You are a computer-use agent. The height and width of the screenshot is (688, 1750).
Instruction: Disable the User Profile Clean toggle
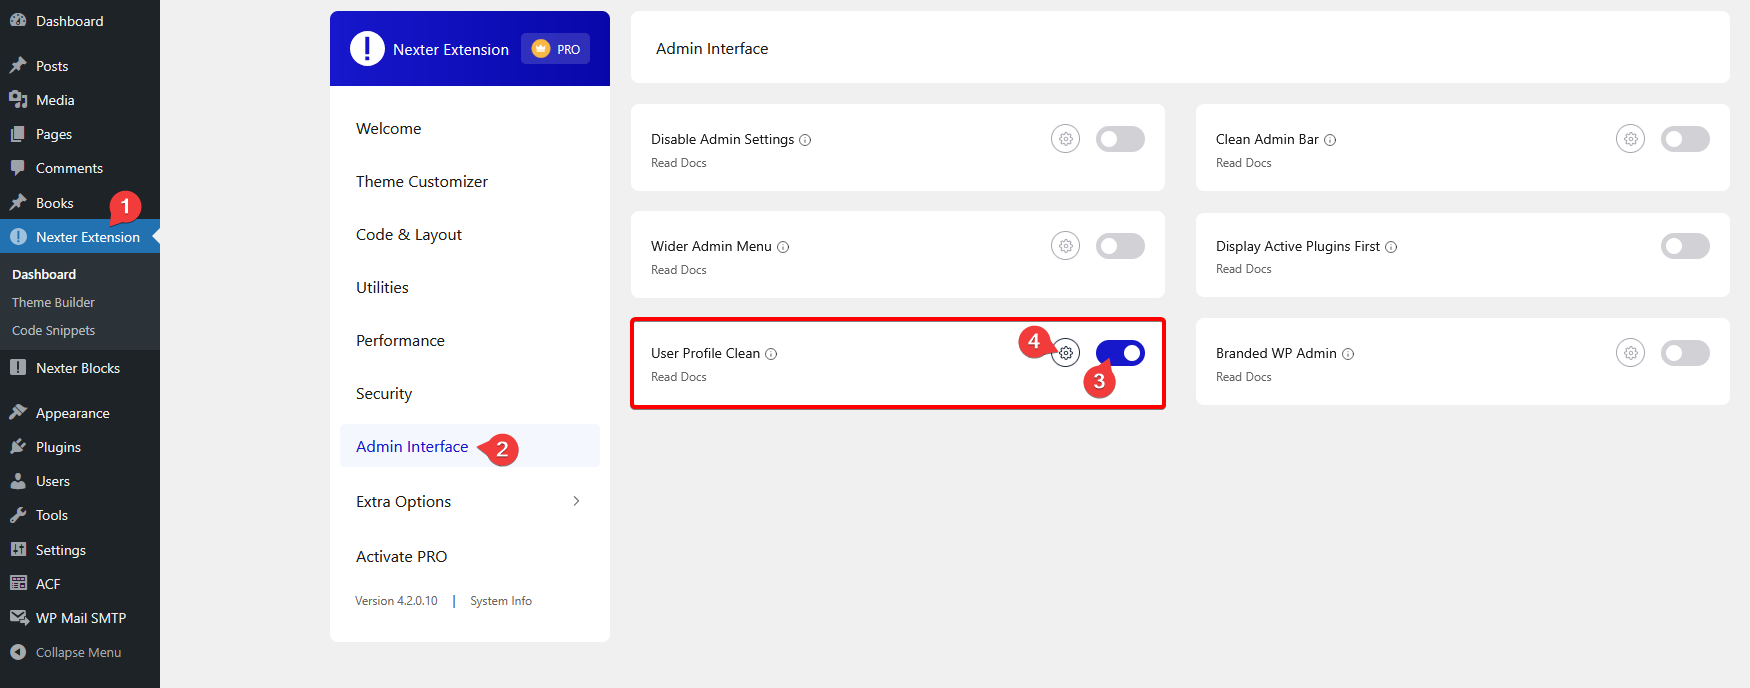[1120, 352]
